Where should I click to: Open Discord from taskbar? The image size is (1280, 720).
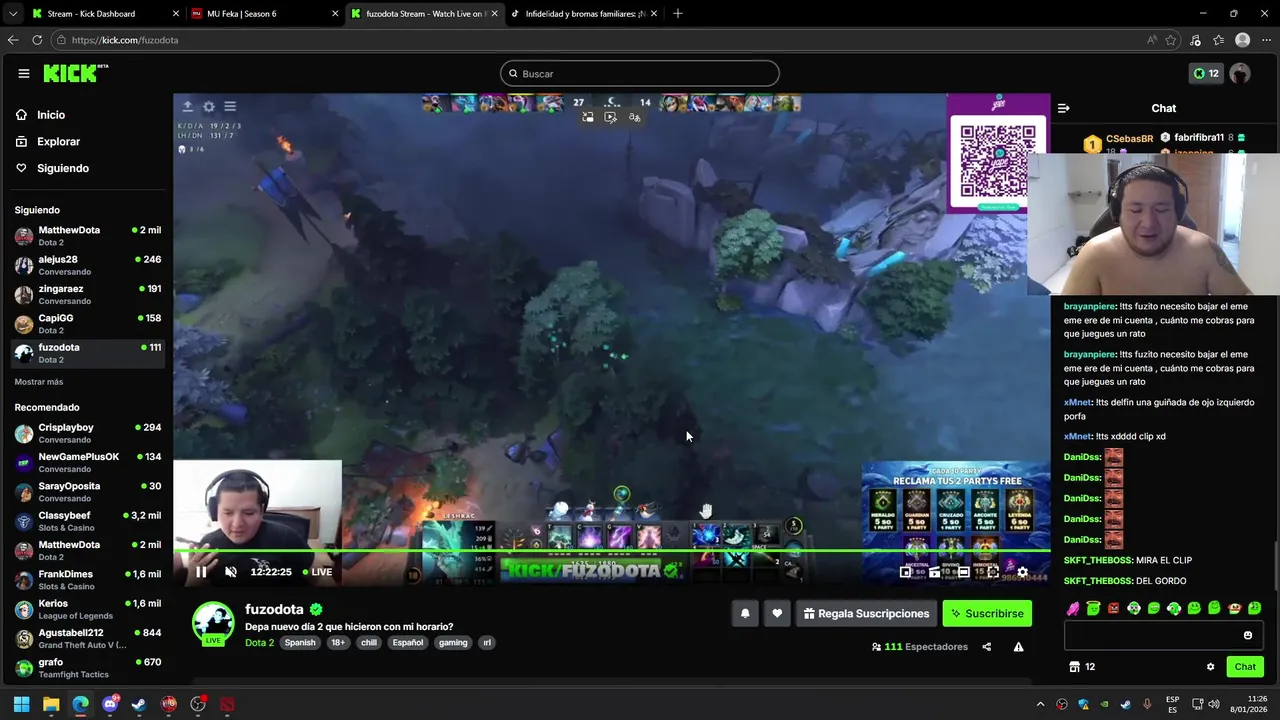pyautogui.click(x=110, y=704)
